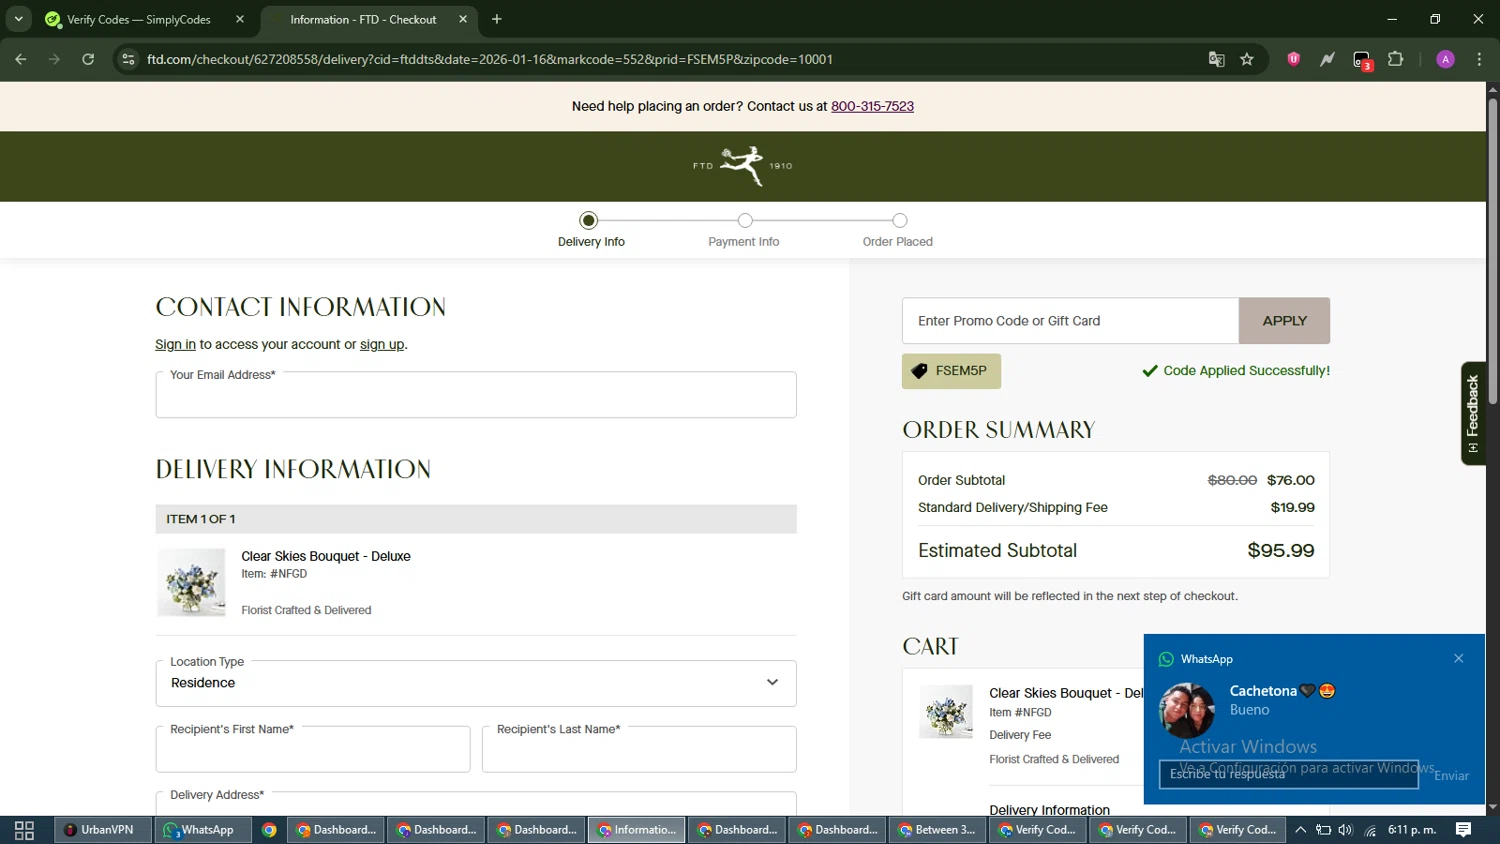This screenshot has height=844, width=1500.
Task: Click the Clear Skies Bouquet - Deluxe title
Action: 326,556
